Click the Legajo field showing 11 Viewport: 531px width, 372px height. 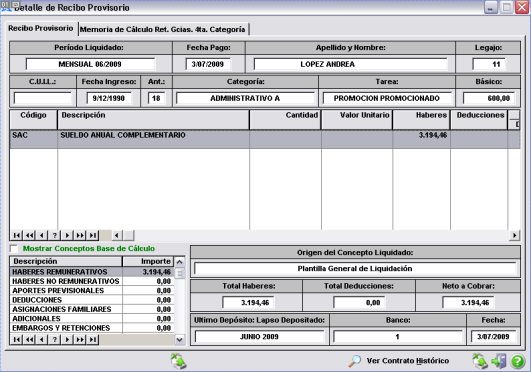coord(489,64)
